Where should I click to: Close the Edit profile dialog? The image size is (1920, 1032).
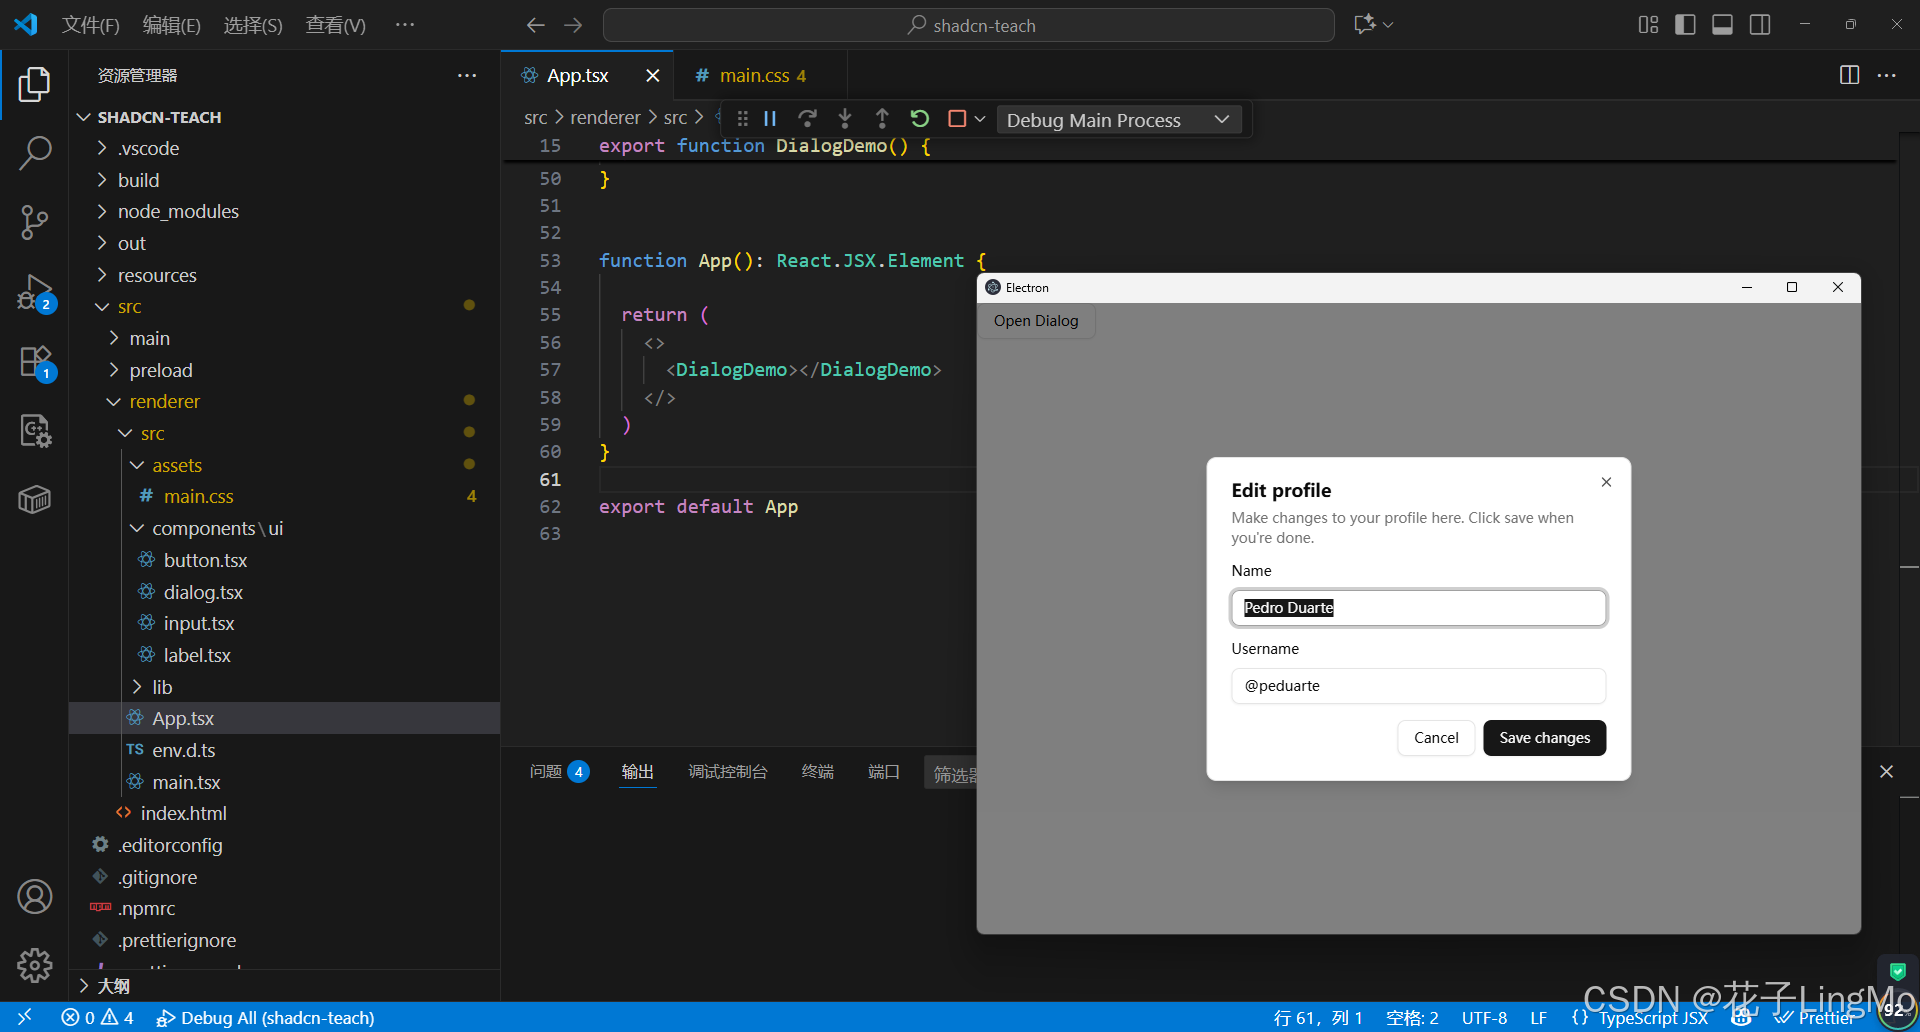pos(1606,482)
